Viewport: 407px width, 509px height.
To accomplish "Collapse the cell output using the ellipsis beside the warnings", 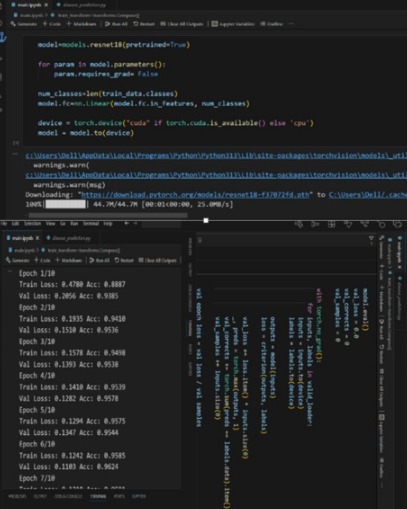I will pyautogui.click(x=15, y=154).
